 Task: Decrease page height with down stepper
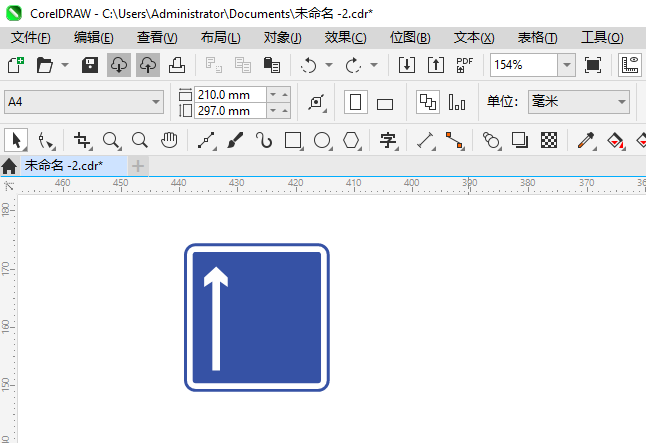pyautogui.click(x=273, y=111)
